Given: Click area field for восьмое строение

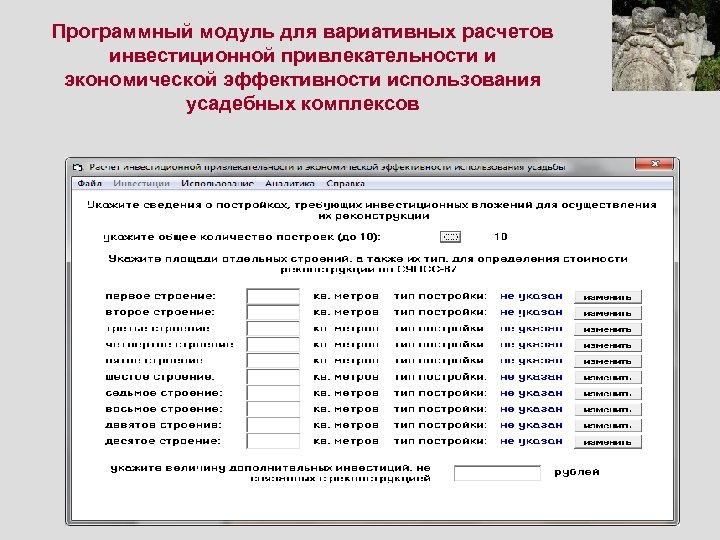Looking at the screenshot, I should (273, 409).
